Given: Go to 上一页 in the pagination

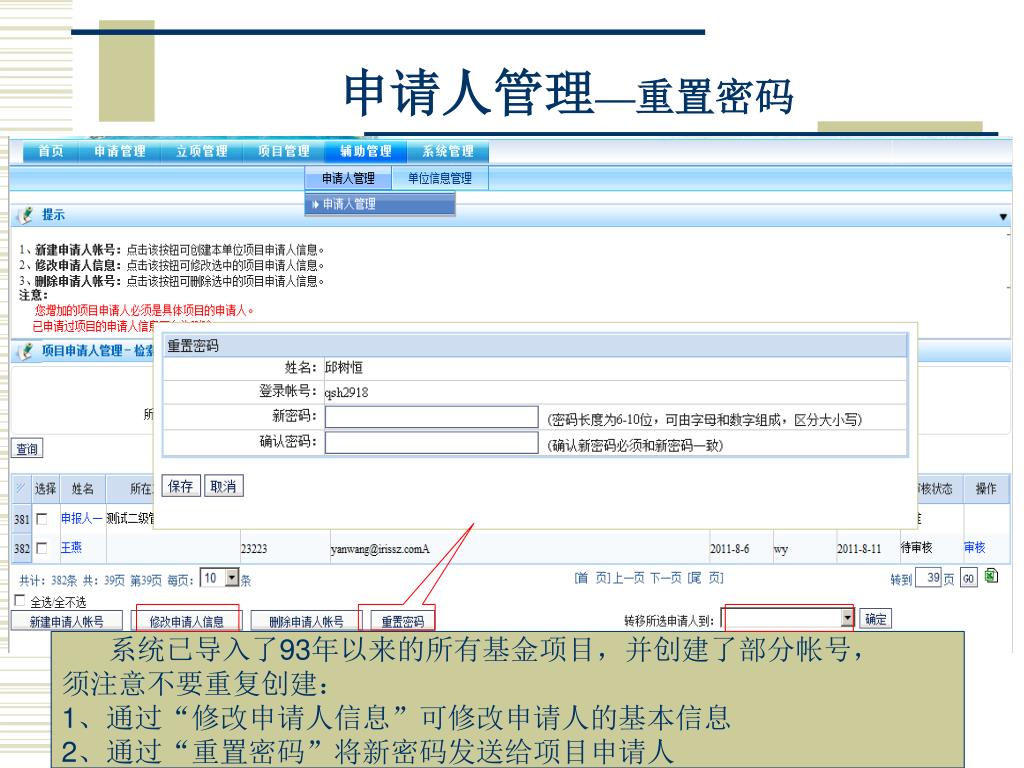Looking at the screenshot, I should point(627,578).
